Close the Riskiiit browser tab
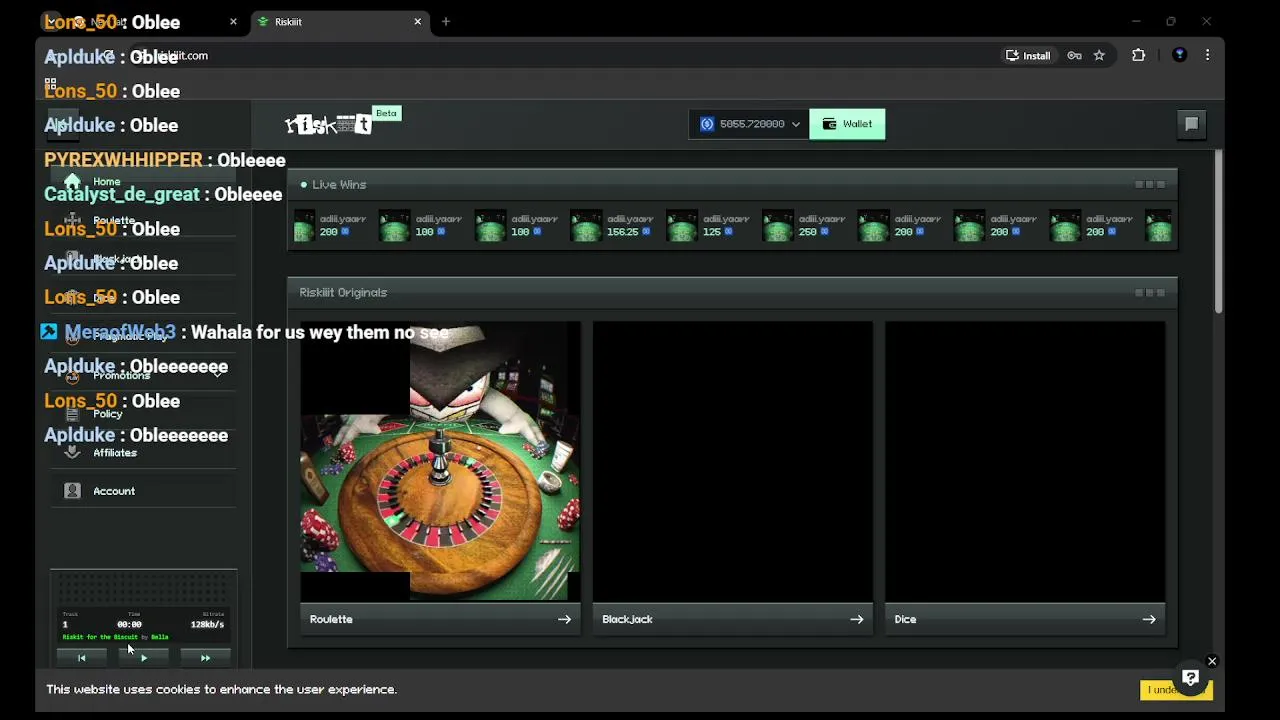 coord(418,21)
